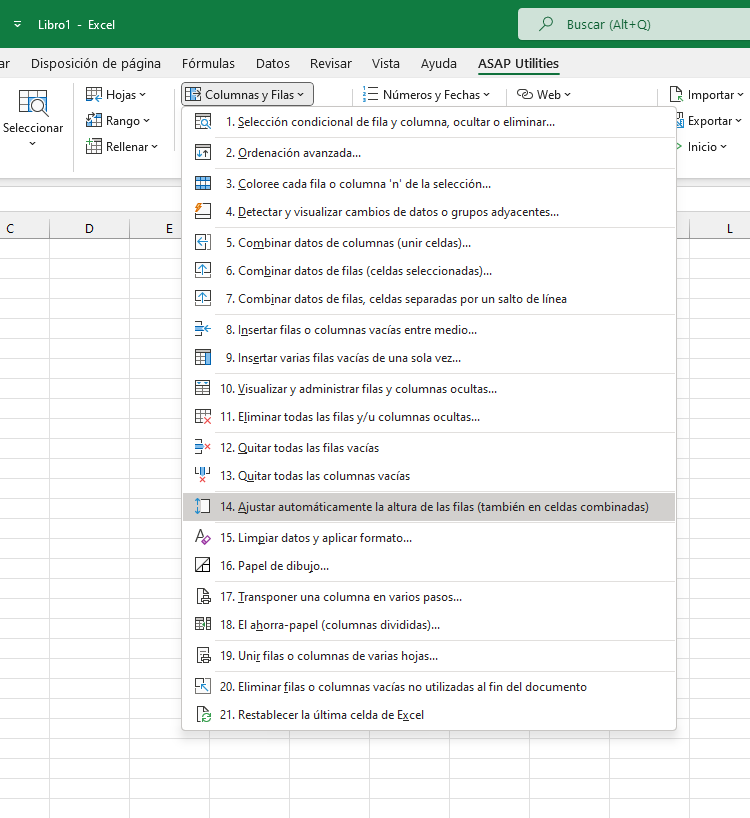This screenshot has height=818, width=750.
Task: Click the icon for item 7 salto de línea
Action: pos(202,298)
